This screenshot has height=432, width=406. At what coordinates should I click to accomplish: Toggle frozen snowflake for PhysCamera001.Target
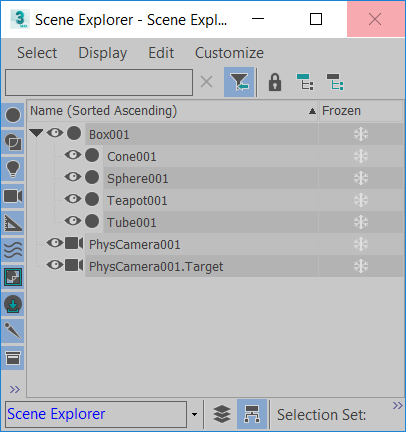(x=361, y=266)
